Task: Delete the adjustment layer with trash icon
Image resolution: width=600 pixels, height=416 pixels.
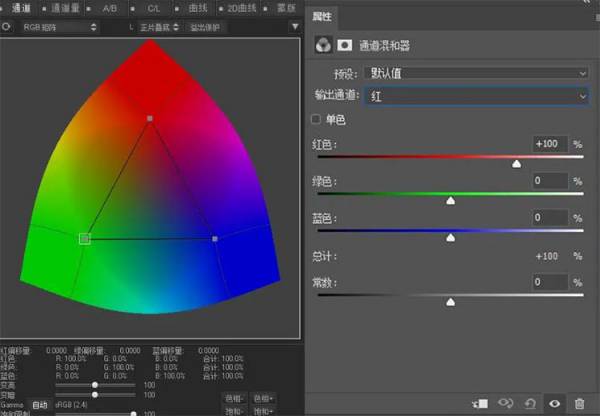Action: (580, 403)
